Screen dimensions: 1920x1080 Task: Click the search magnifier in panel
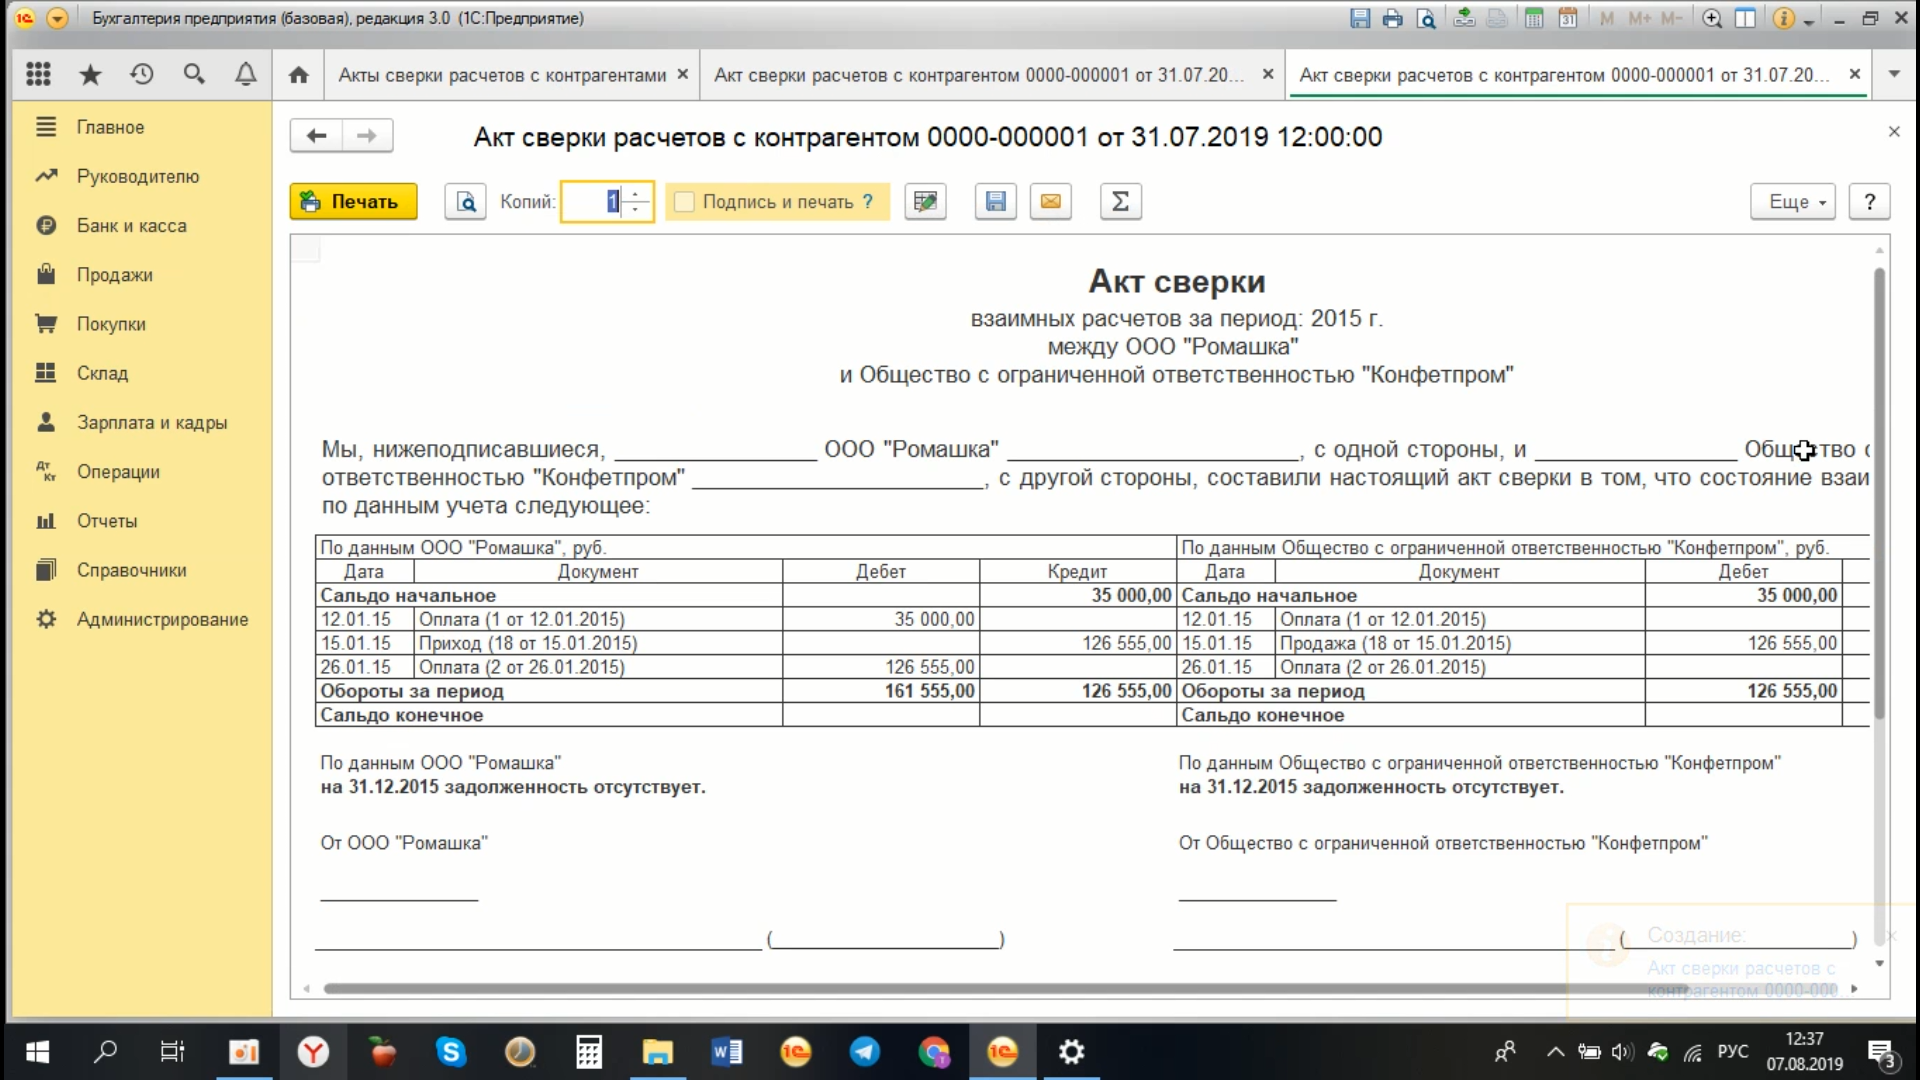194,74
